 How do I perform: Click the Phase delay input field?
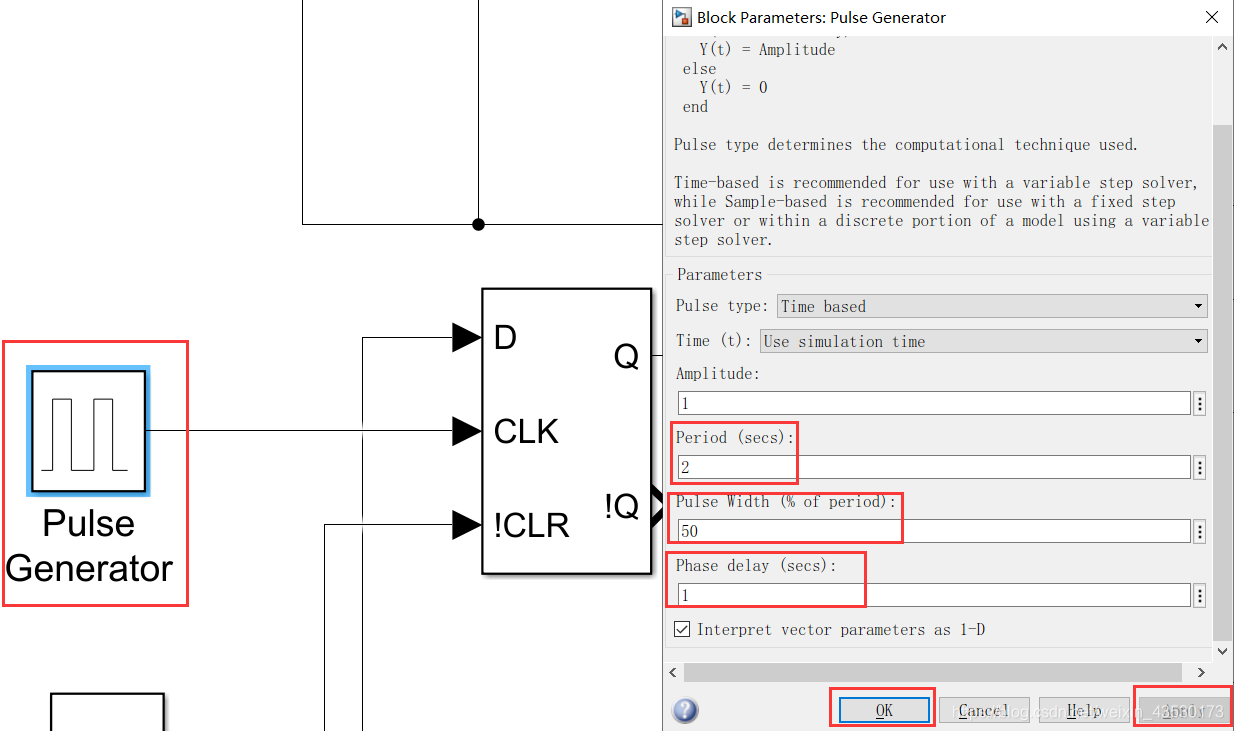coord(933,595)
